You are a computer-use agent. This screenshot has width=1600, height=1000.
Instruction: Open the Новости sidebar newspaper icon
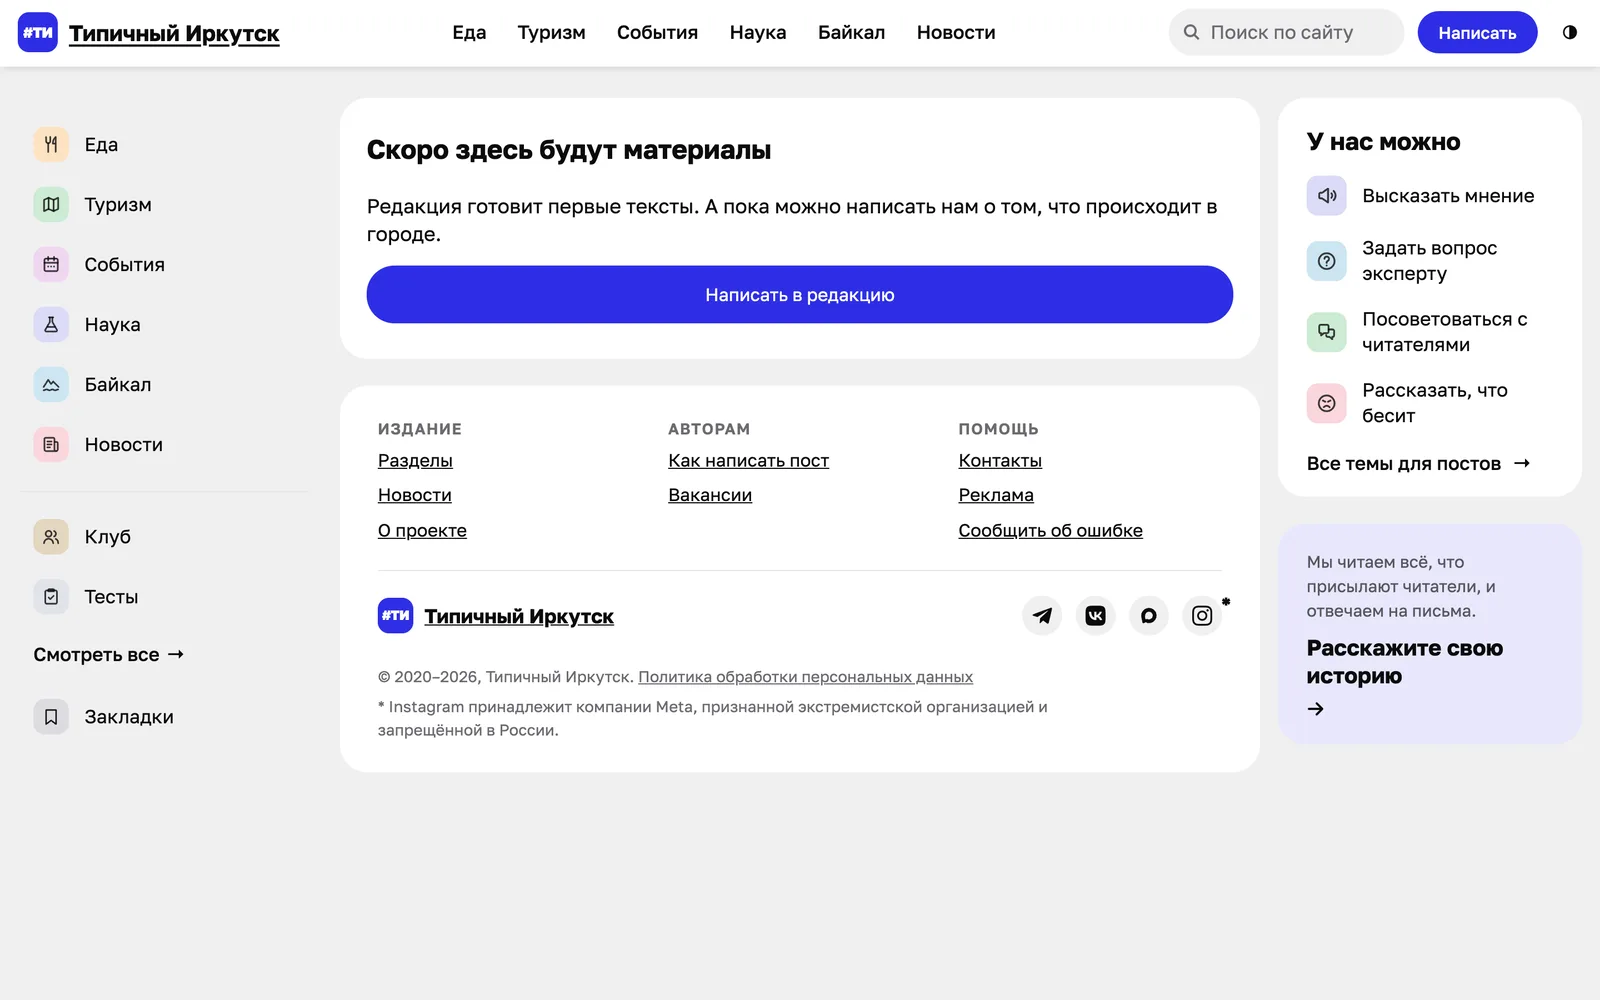tap(51, 444)
